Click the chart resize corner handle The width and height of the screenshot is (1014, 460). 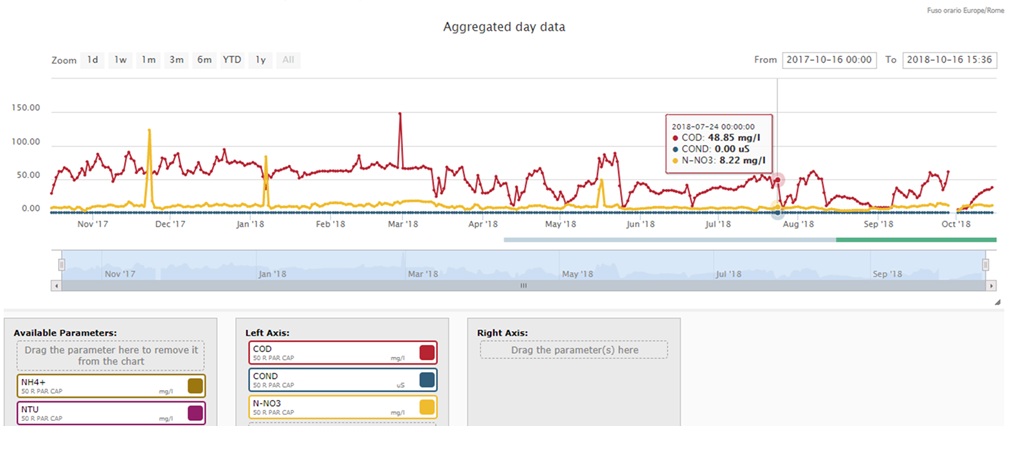tap(995, 301)
